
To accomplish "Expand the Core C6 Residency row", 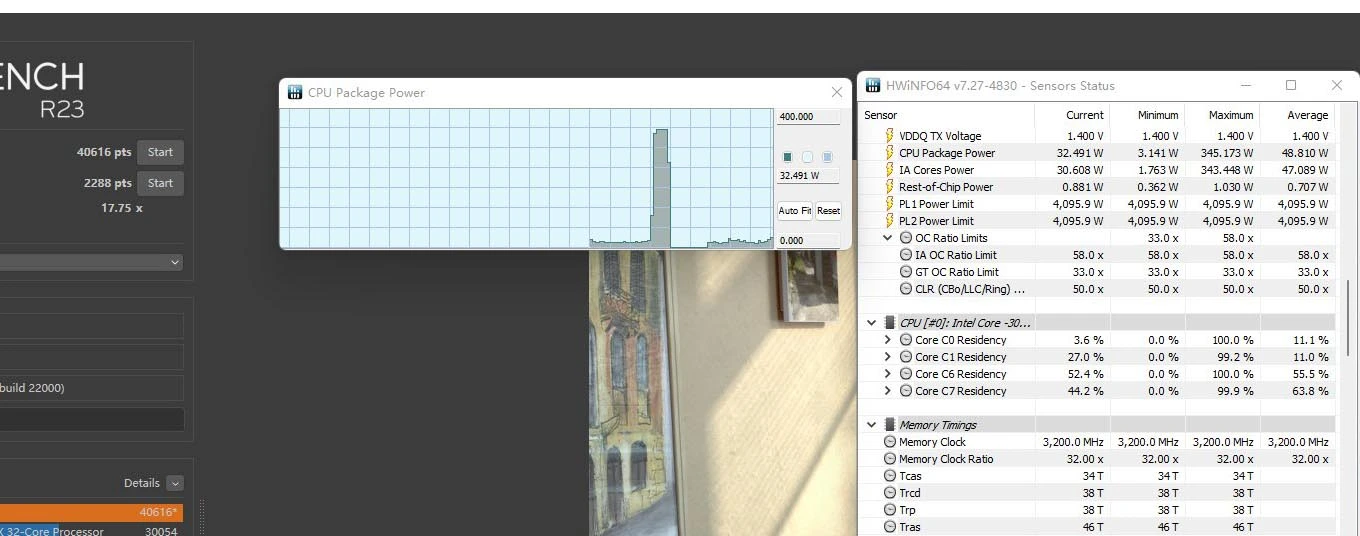I will [x=888, y=374].
